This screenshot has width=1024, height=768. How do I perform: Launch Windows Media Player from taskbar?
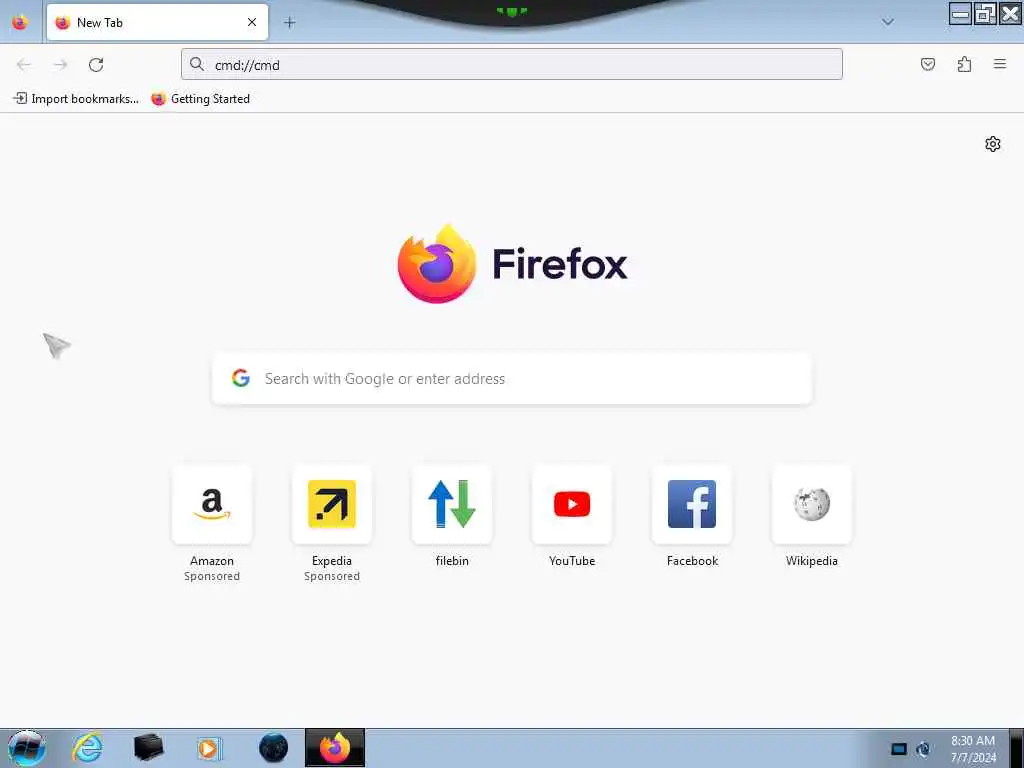coord(209,748)
